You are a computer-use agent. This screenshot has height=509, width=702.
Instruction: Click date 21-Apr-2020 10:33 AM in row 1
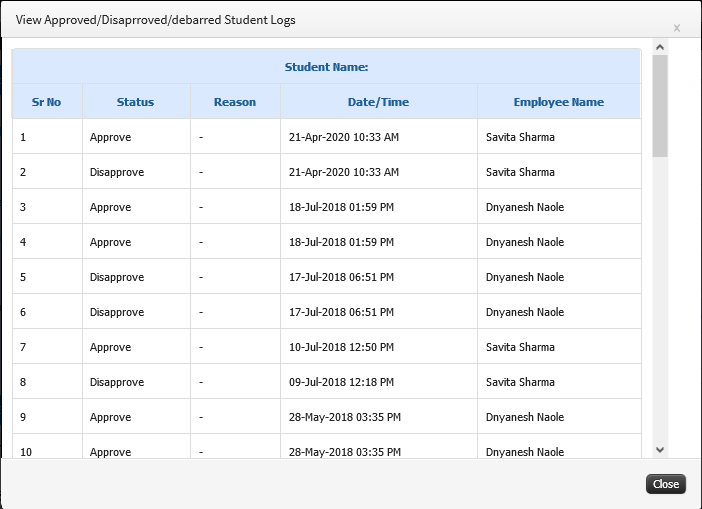(x=344, y=137)
